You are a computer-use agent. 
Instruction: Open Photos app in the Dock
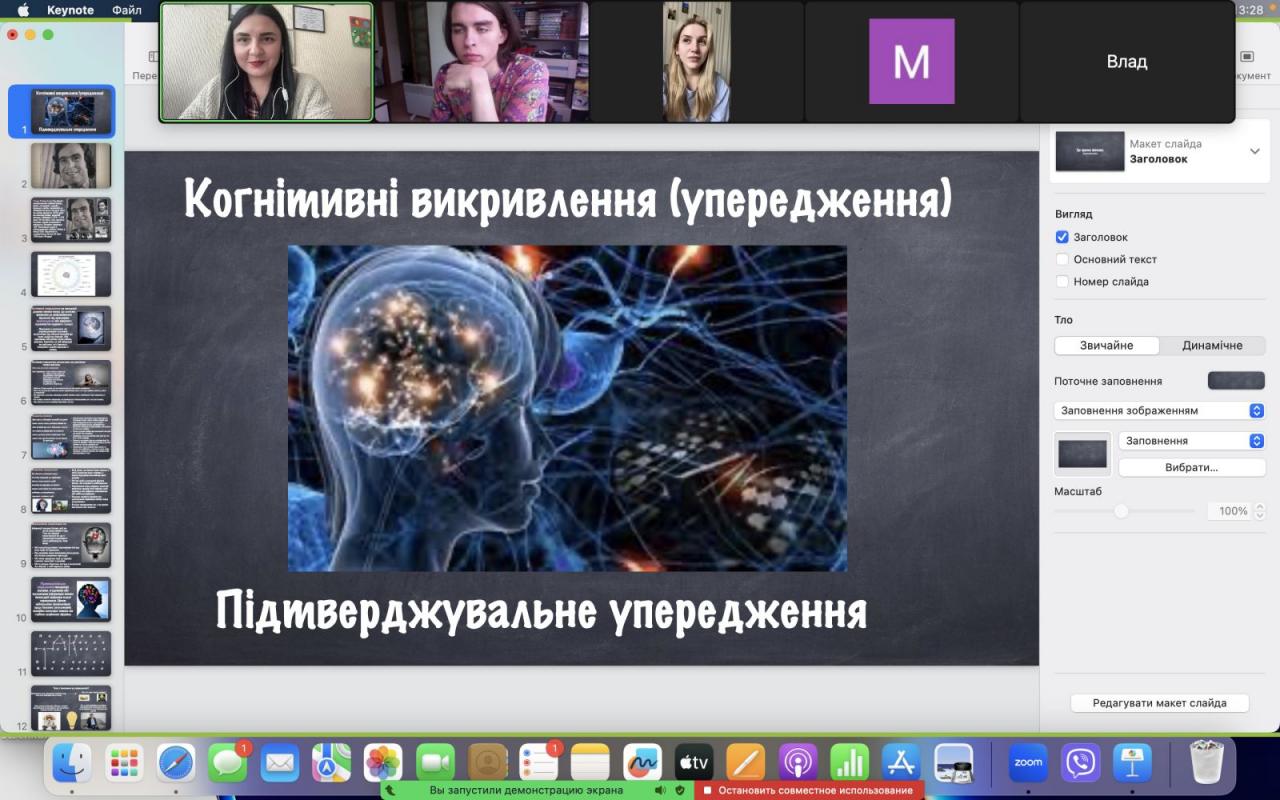point(383,763)
